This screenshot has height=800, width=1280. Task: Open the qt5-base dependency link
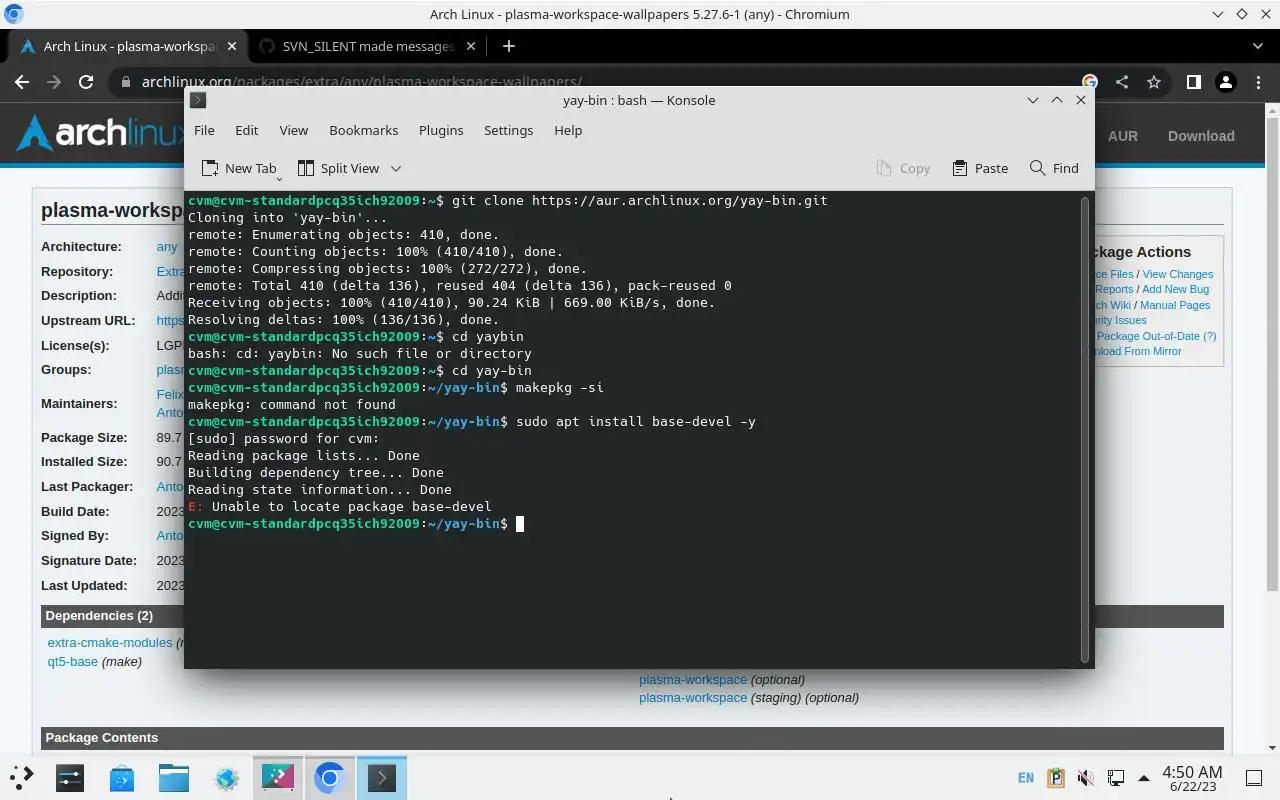pos(73,661)
